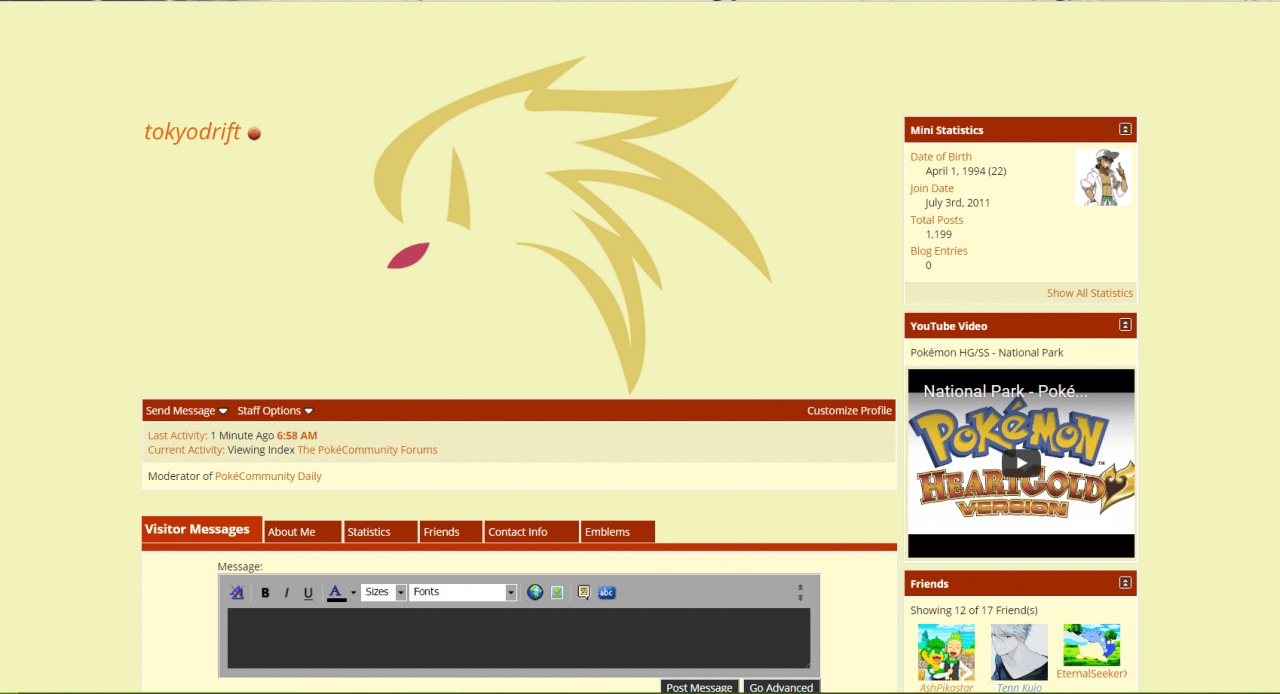1280x694 pixels.
Task: Toggle bold formatting in message editor
Action: point(265,592)
